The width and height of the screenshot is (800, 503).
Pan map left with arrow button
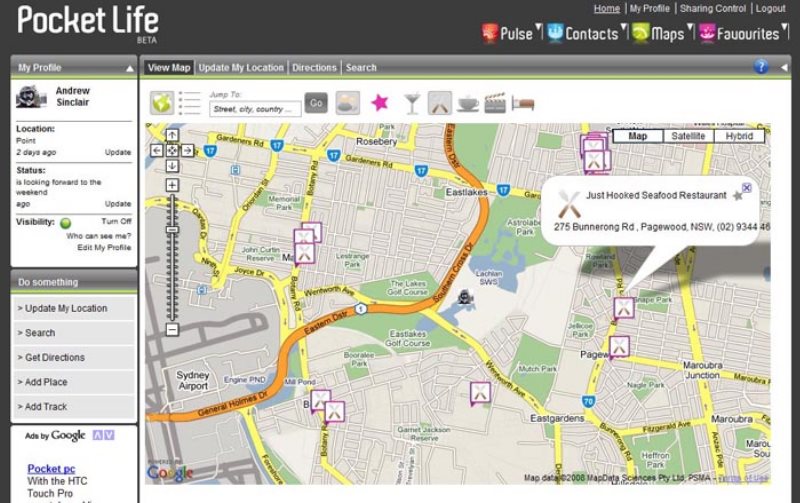coord(157,150)
